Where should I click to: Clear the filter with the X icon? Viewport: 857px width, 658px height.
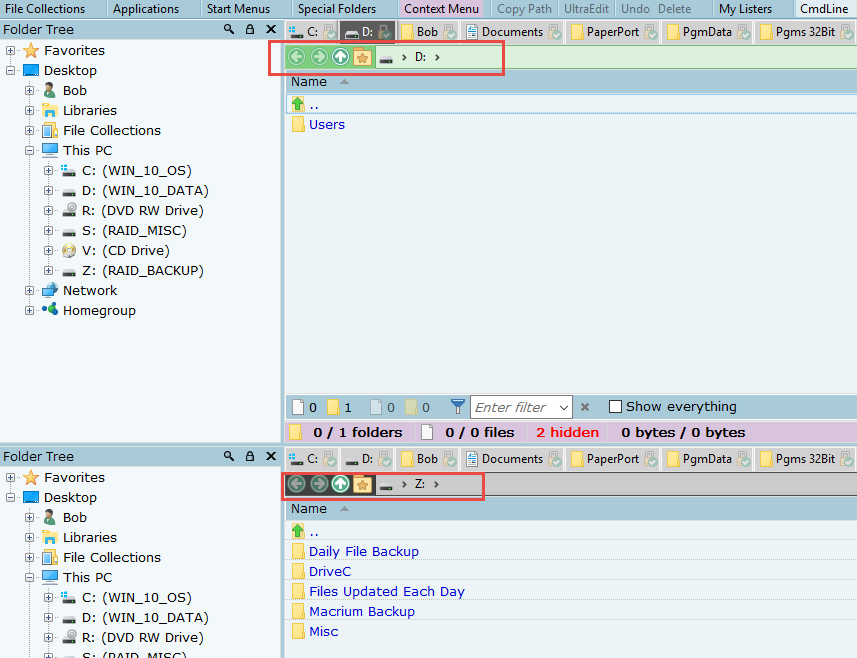tap(585, 407)
